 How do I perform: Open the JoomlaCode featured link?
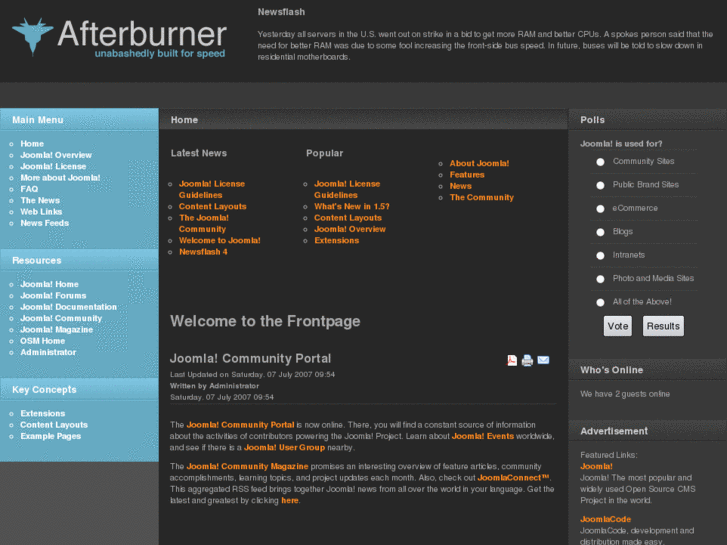point(606,519)
